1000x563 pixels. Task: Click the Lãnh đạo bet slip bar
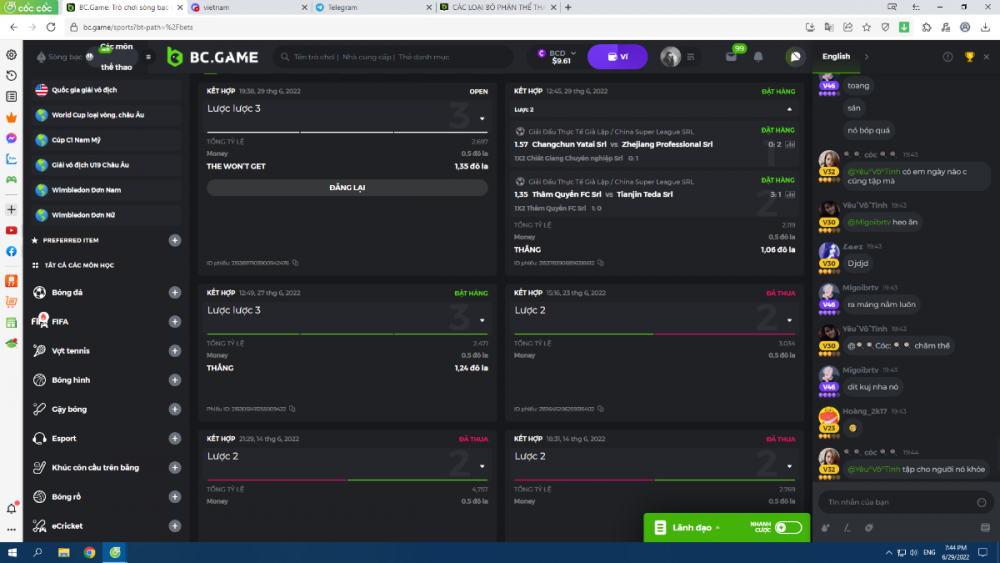coord(692,527)
